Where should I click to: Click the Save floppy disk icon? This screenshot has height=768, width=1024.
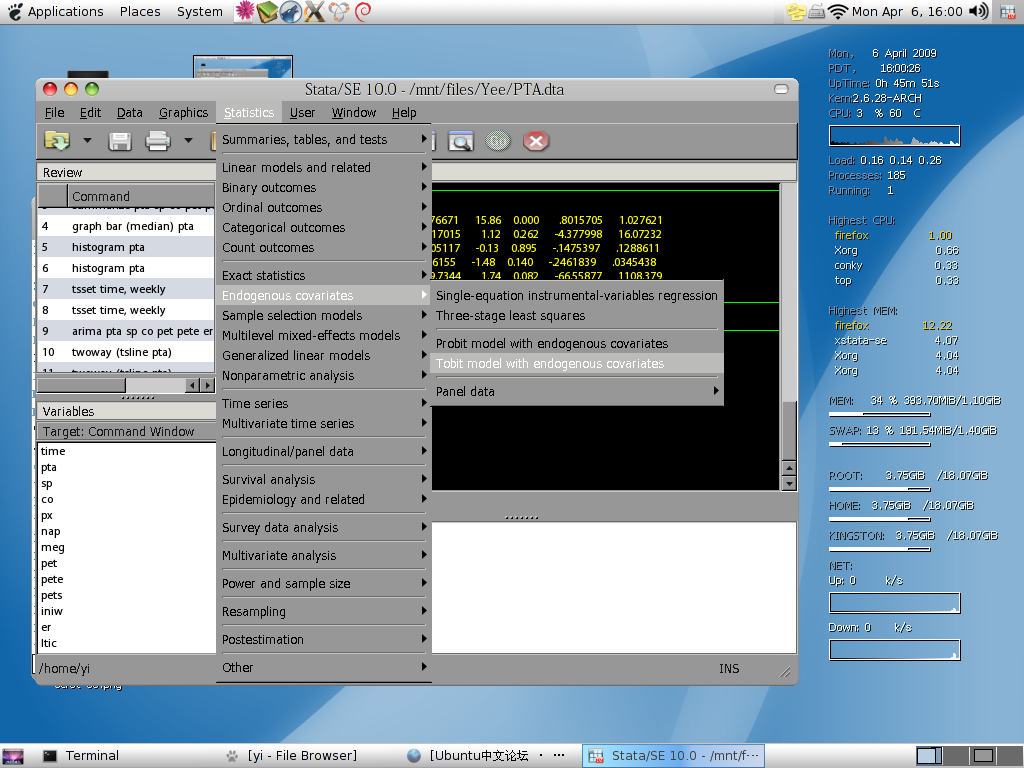click(120, 141)
